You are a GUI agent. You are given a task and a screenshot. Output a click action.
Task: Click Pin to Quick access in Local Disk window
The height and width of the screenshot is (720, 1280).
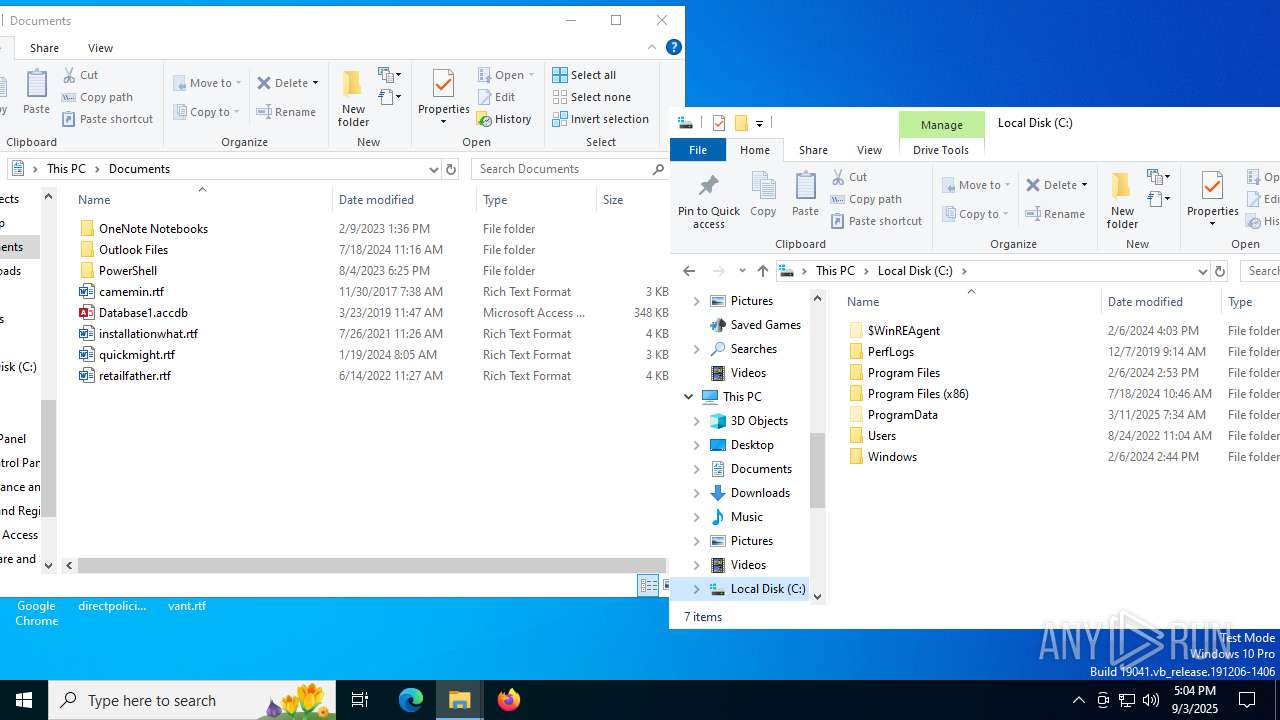coord(709,202)
